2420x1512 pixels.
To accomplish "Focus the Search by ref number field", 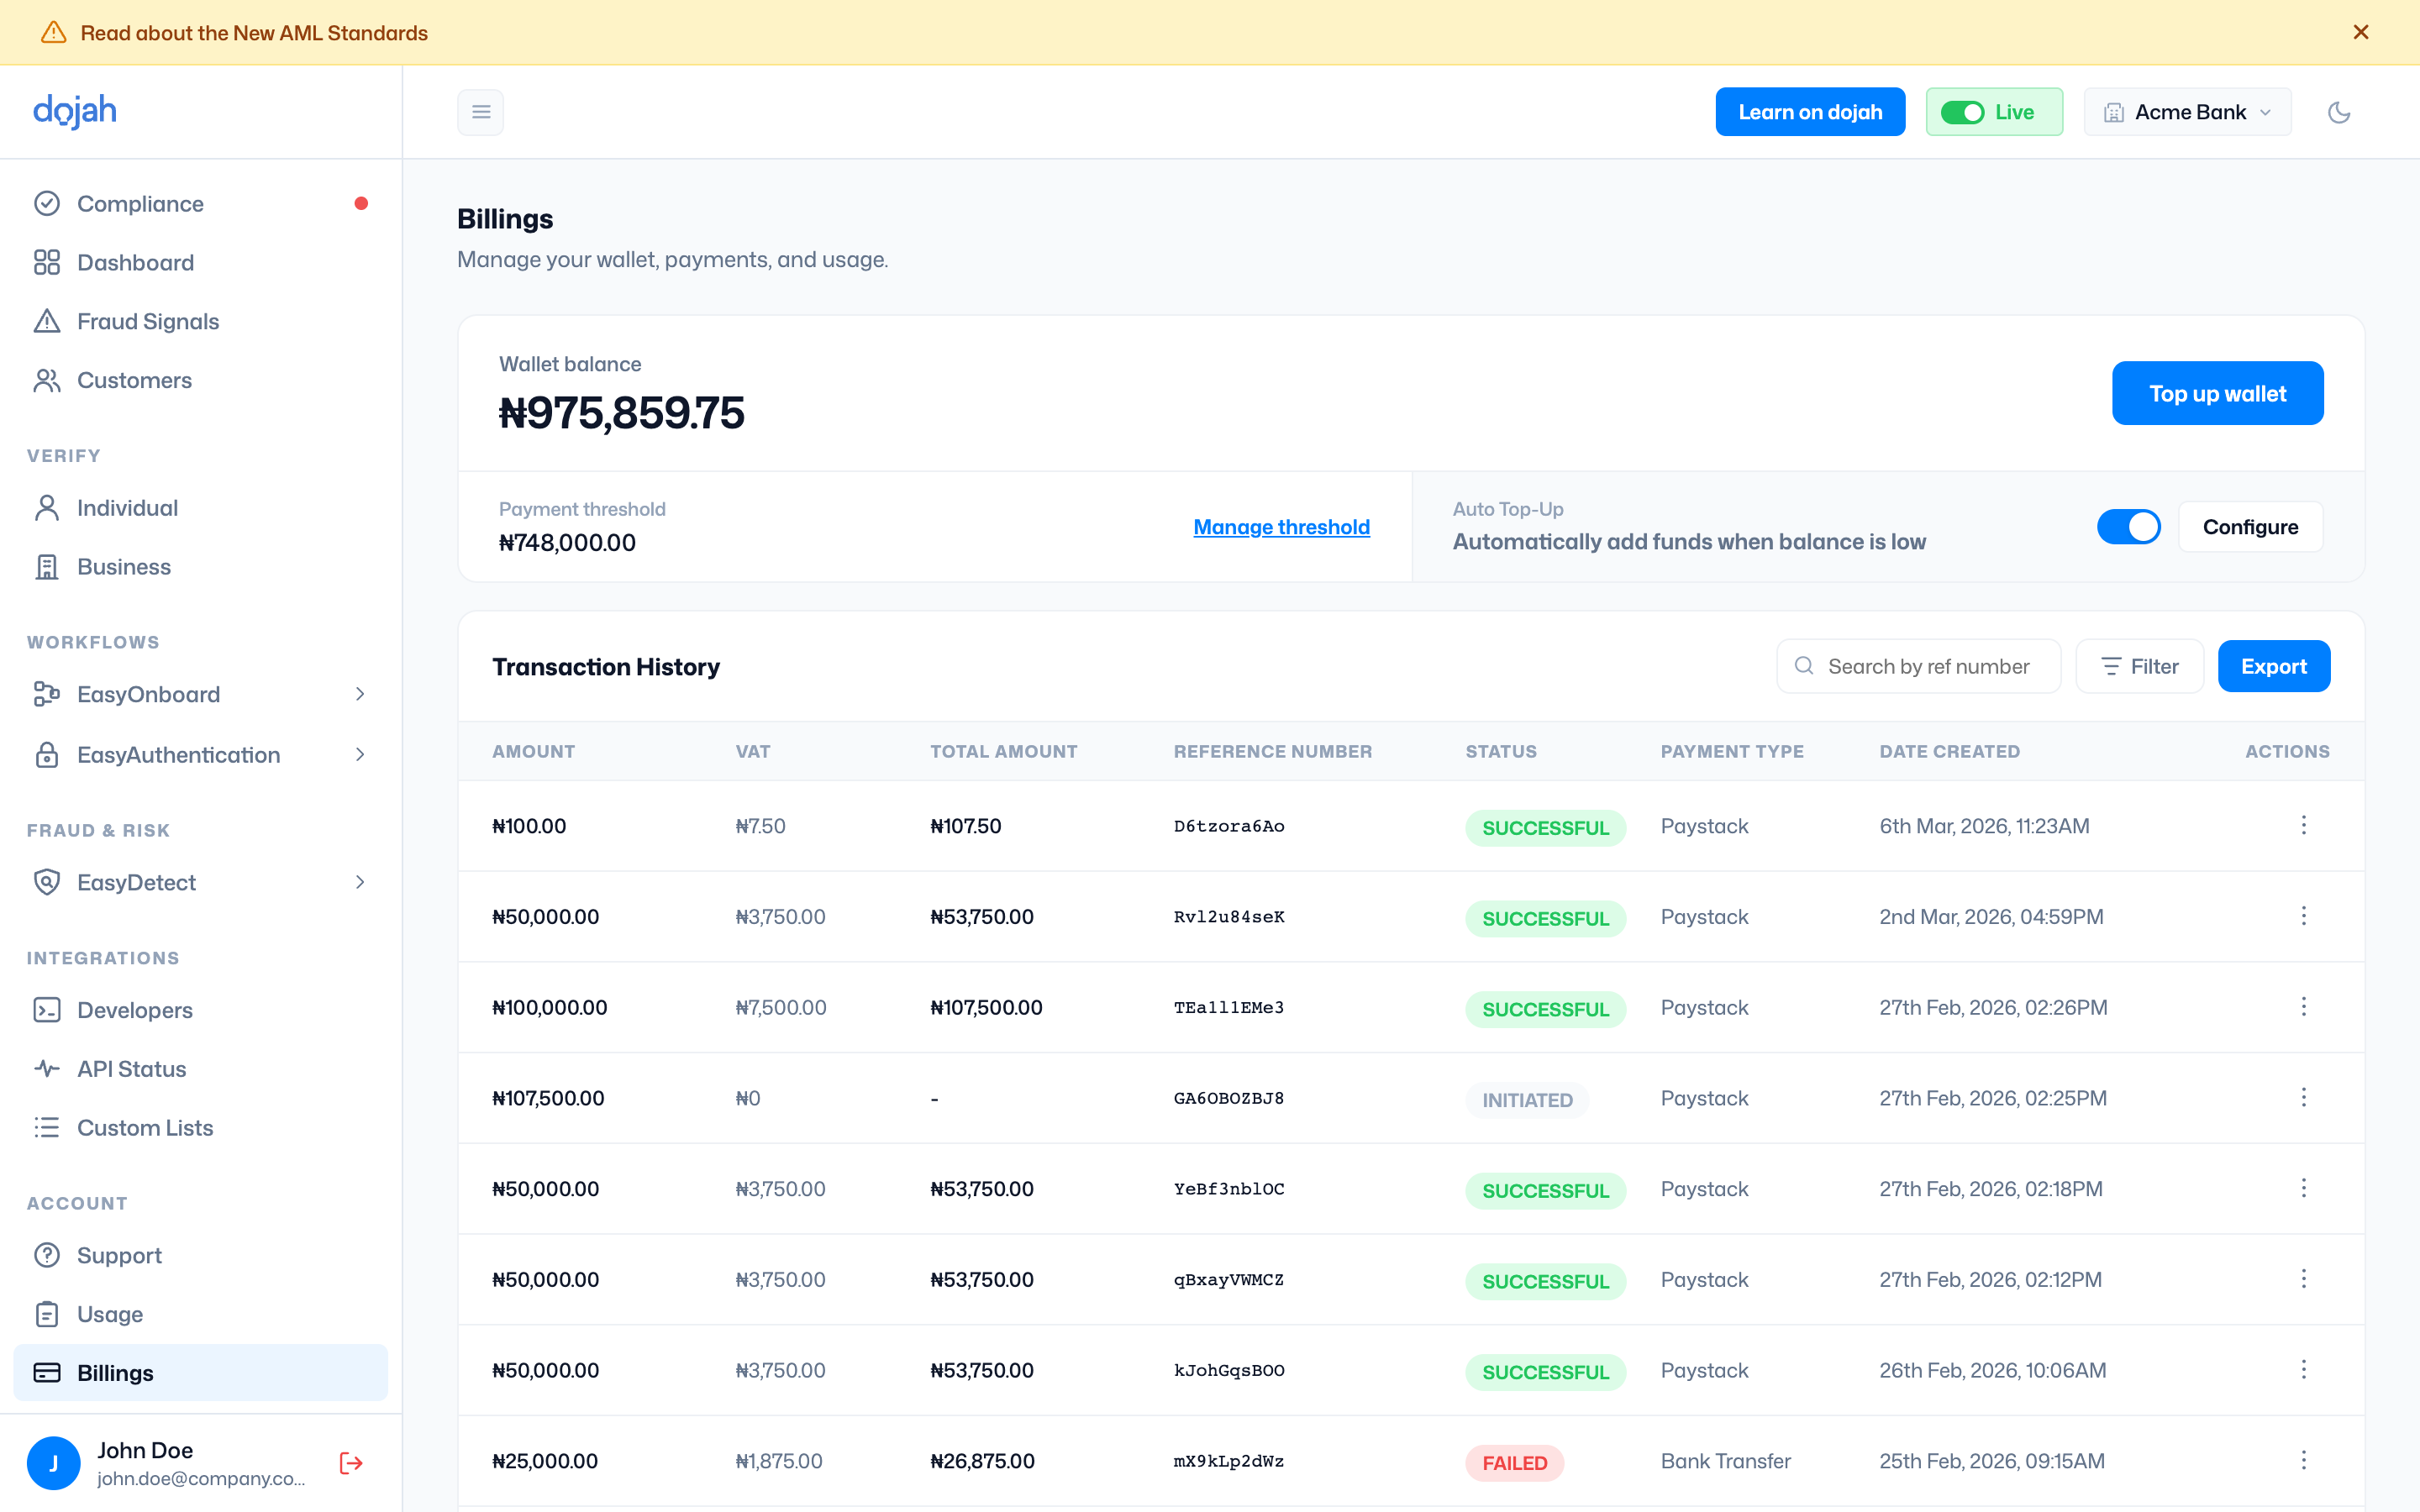I will point(1918,666).
